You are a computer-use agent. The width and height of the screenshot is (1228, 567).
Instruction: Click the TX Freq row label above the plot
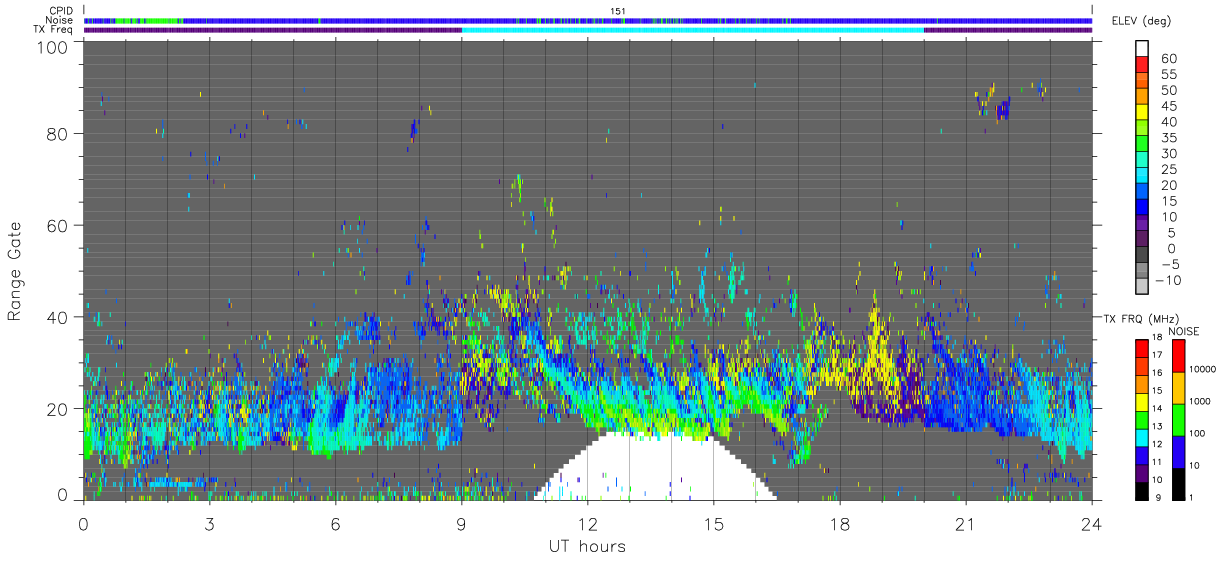point(53,30)
